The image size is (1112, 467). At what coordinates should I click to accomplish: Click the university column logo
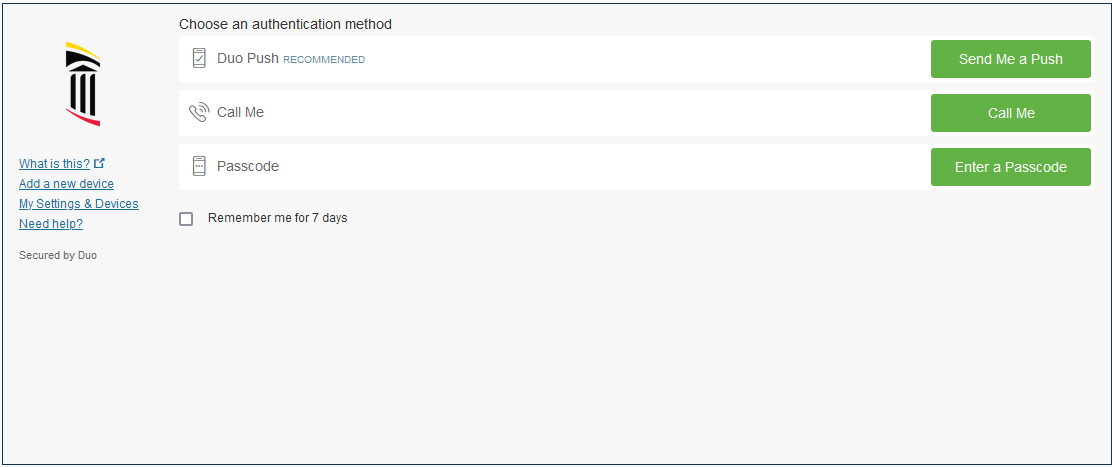(x=83, y=84)
